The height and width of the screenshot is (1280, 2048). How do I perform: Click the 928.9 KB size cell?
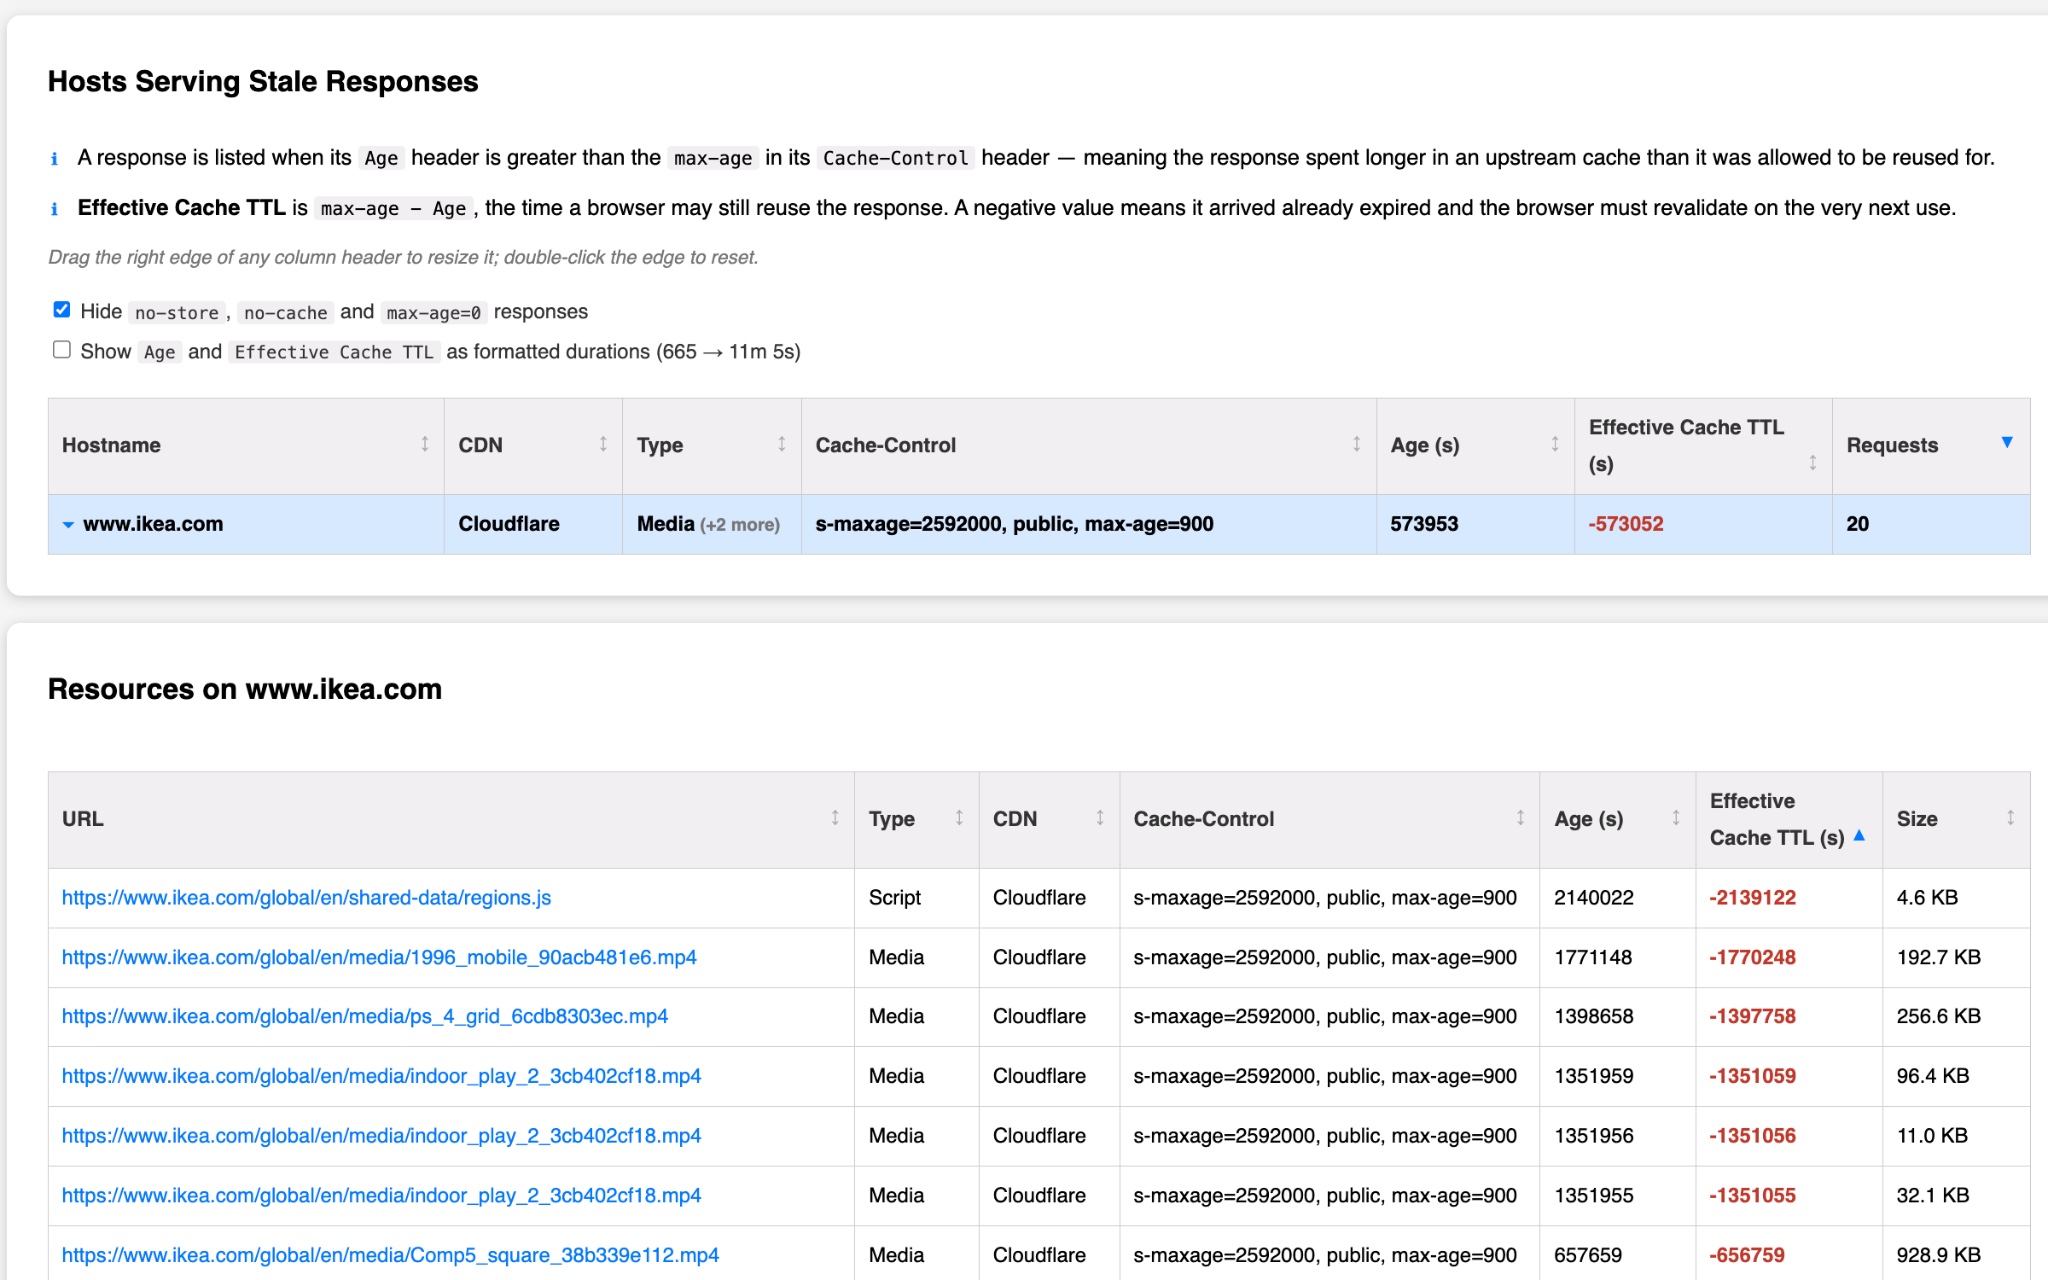click(1956, 1255)
